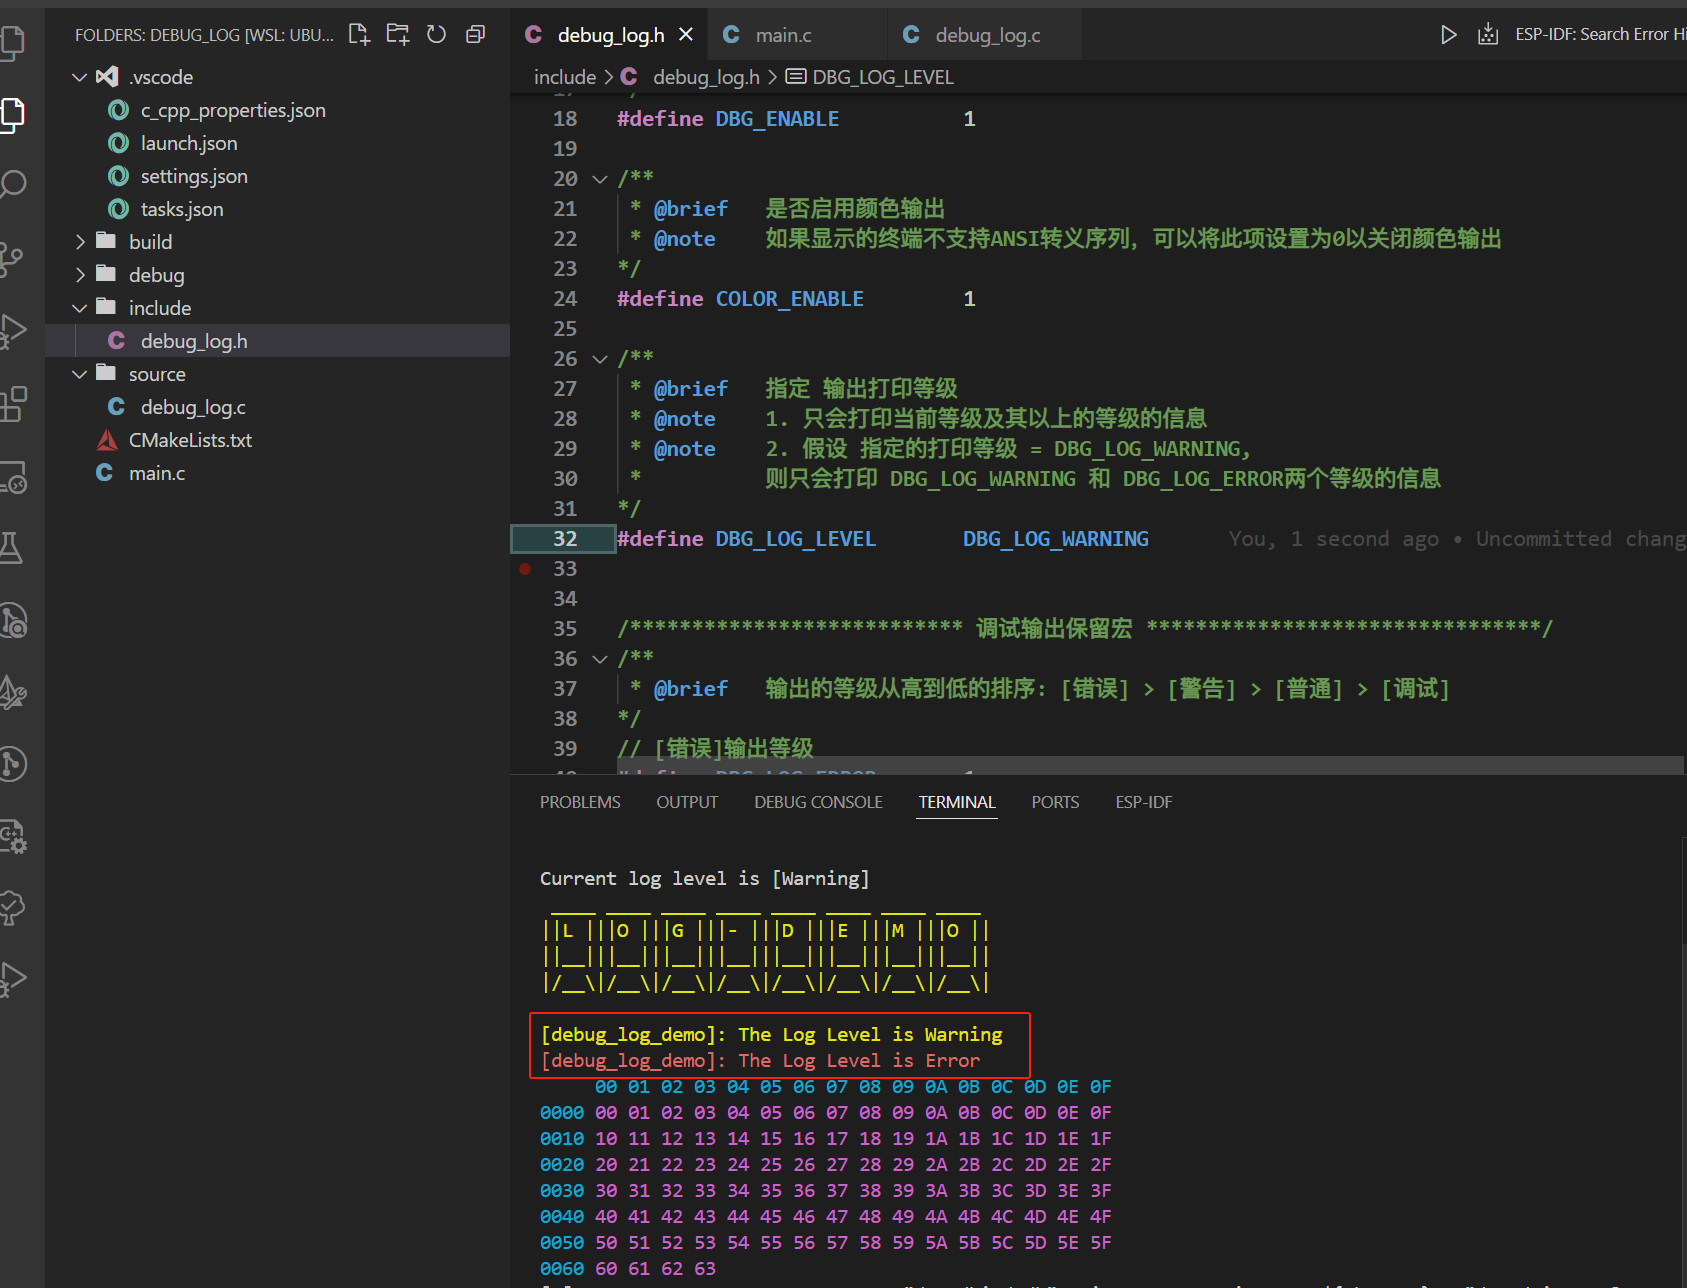Viewport: 1687px width, 1288px height.
Task: Fold the comment block at line 36
Action: (600, 659)
